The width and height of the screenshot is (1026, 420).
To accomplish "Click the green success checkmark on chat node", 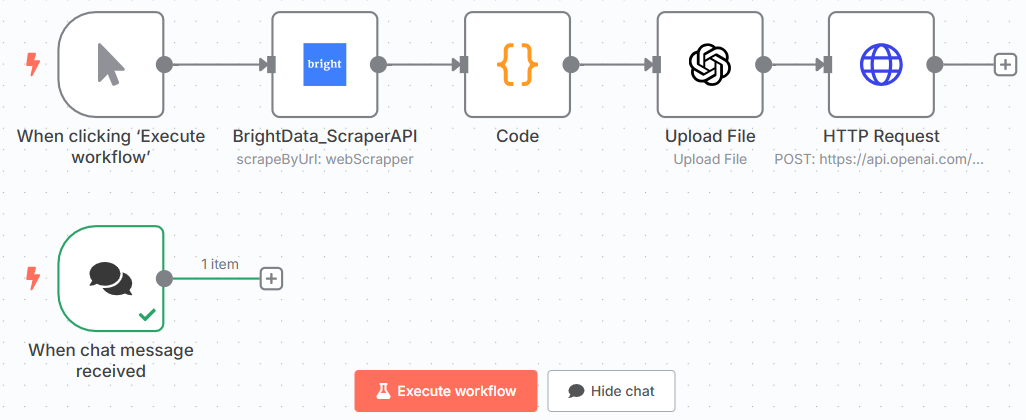I will pyautogui.click(x=147, y=315).
